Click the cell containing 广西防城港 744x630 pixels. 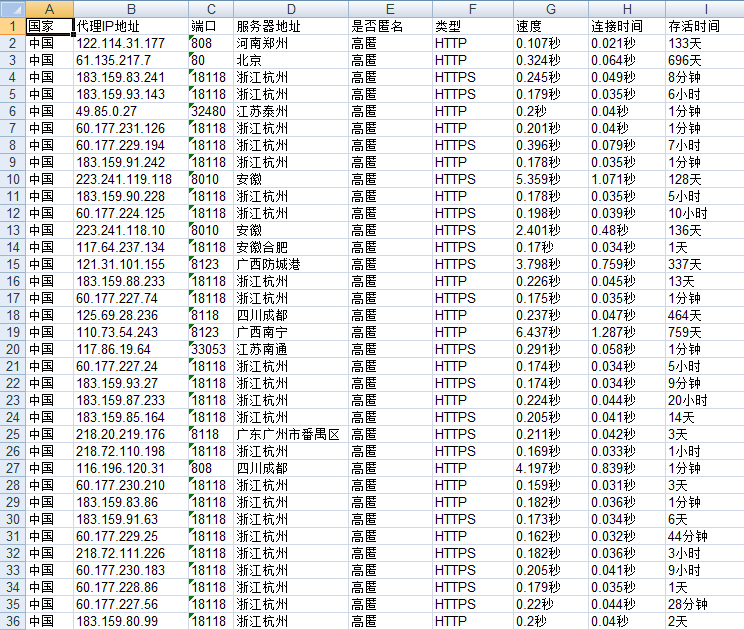click(x=290, y=264)
